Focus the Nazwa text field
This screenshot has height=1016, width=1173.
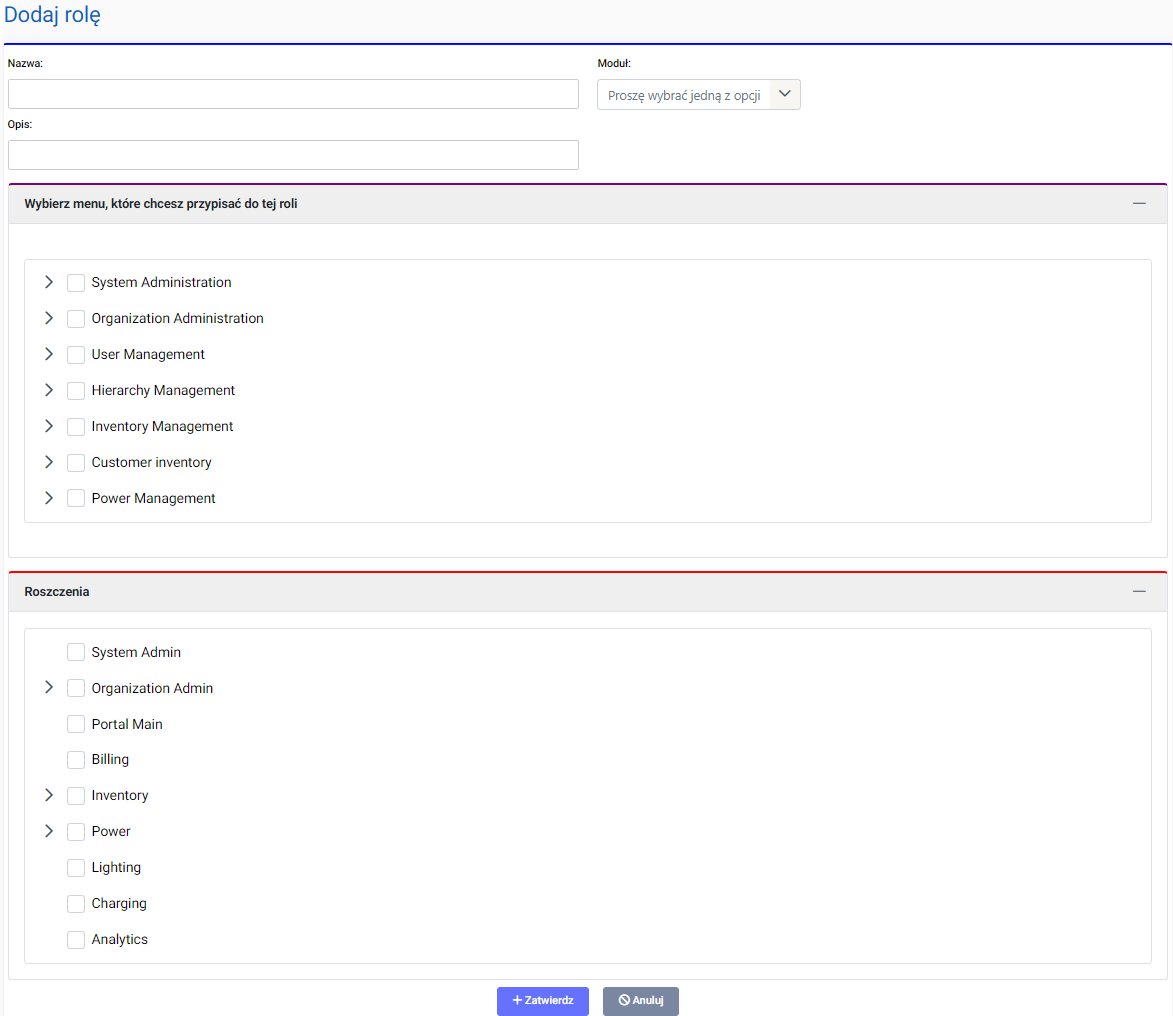pyautogui.click(x=293, y=94)
